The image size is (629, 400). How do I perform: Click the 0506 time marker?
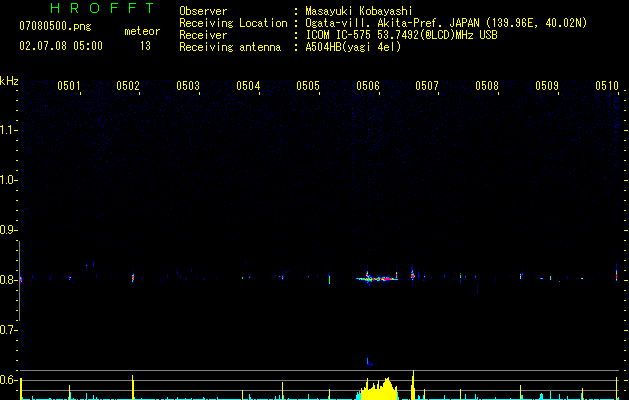pos(368,85)
